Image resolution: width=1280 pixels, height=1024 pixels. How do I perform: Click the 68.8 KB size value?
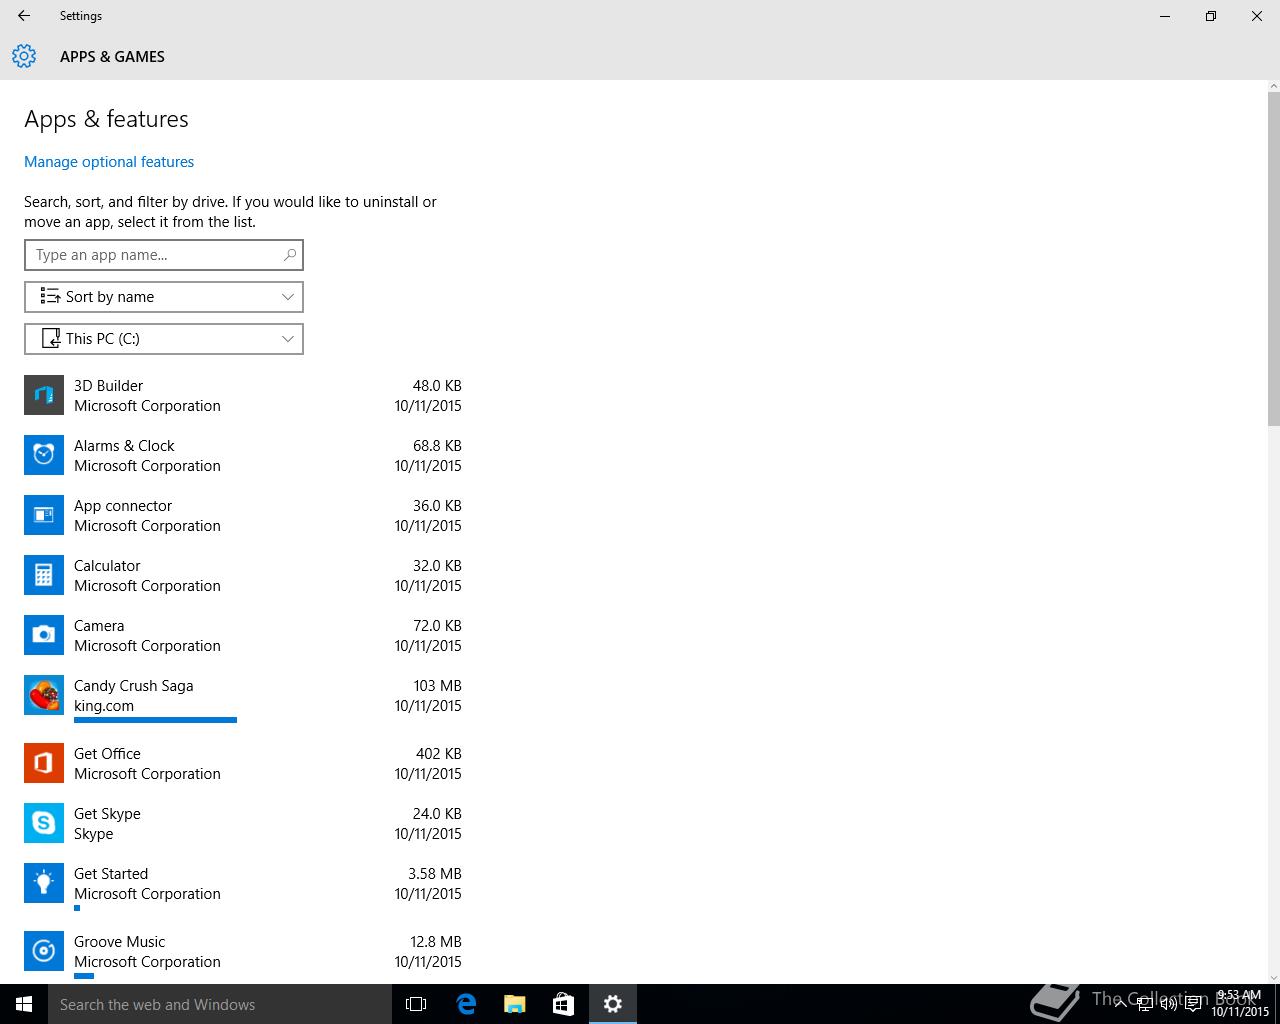pyautogui.click(x=437, y=446)
